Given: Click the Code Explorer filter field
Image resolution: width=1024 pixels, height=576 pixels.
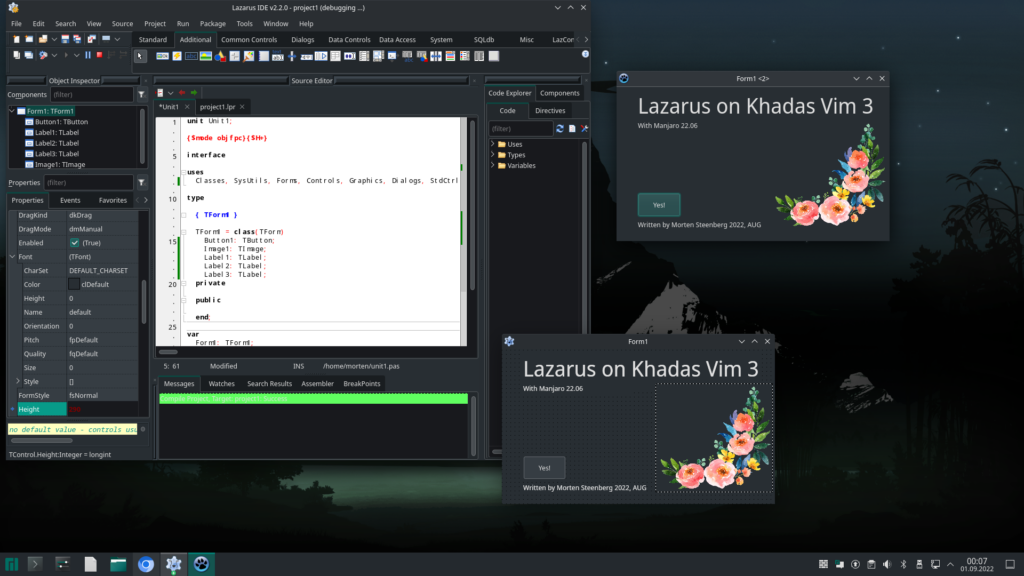Looking at the screenshot, I should point(520,129).
